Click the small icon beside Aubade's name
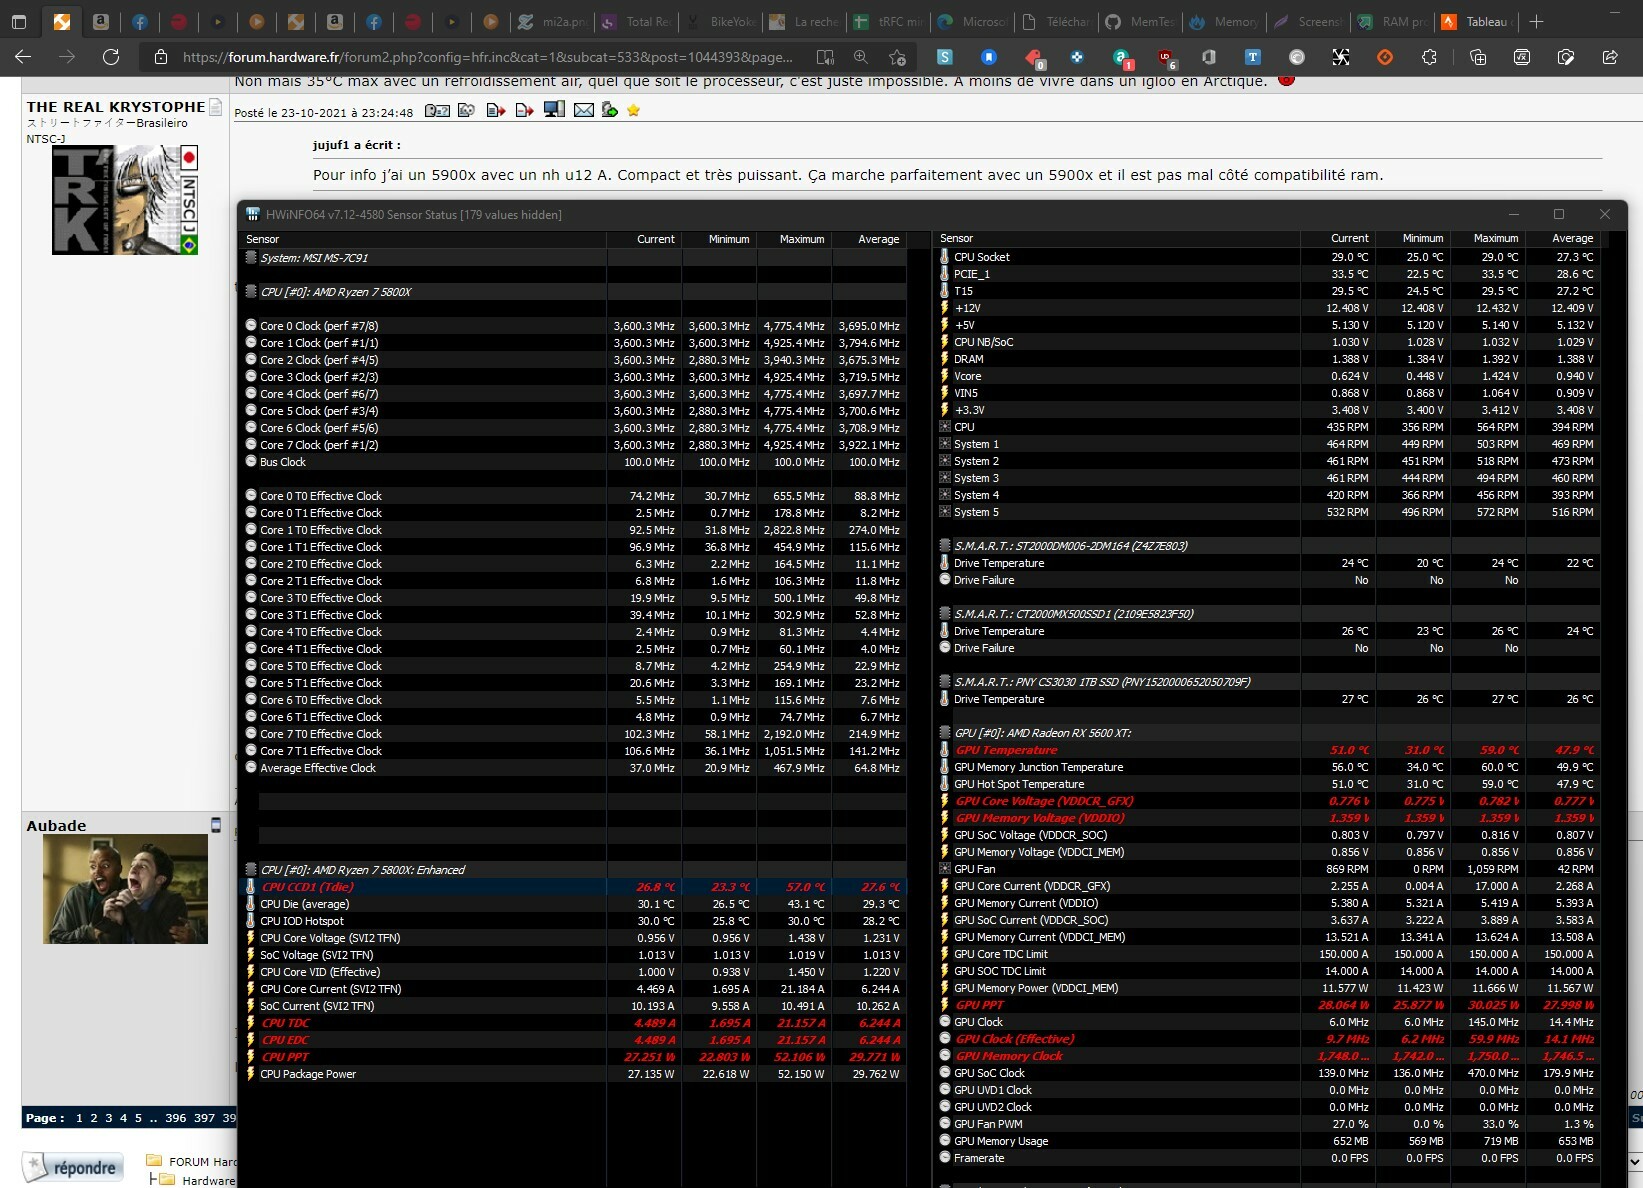Image resolution: width=1643 pixels, height=1188 pixels. click(215, 825)
